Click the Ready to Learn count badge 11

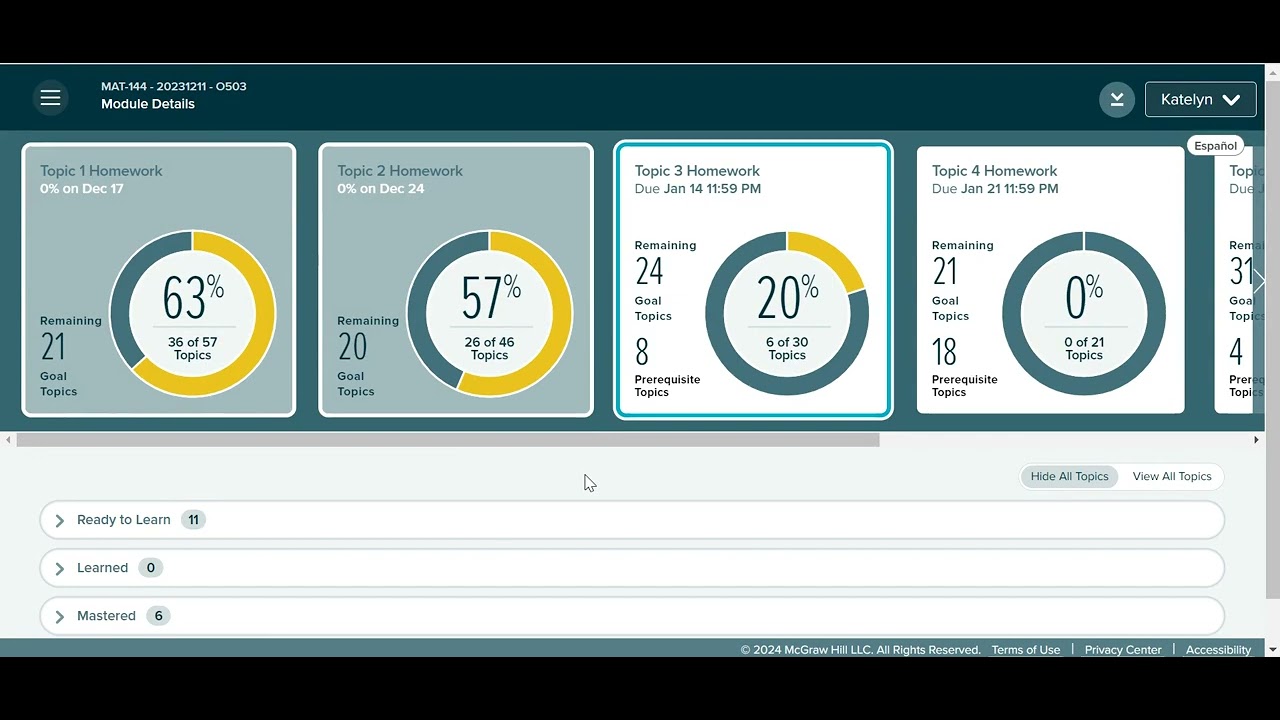pos(193,520)
